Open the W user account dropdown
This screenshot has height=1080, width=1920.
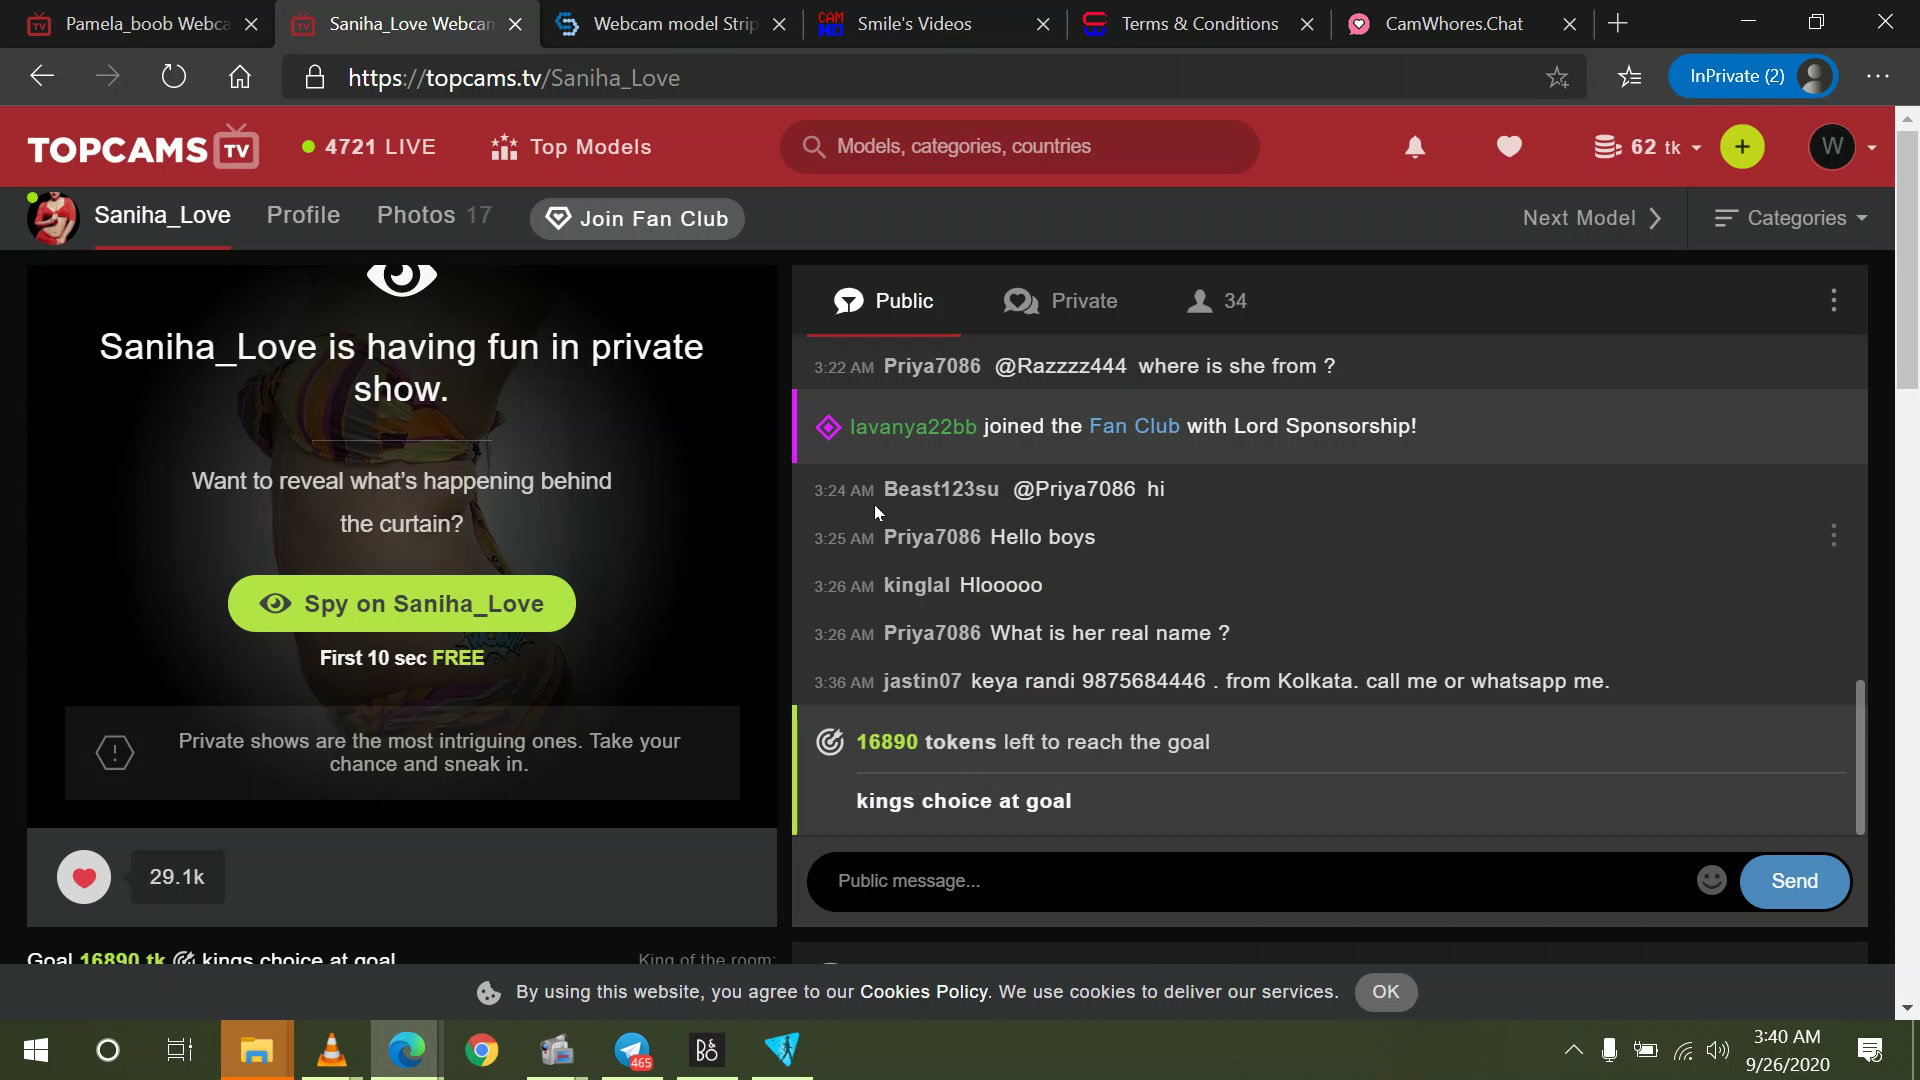pos(1842,147)
